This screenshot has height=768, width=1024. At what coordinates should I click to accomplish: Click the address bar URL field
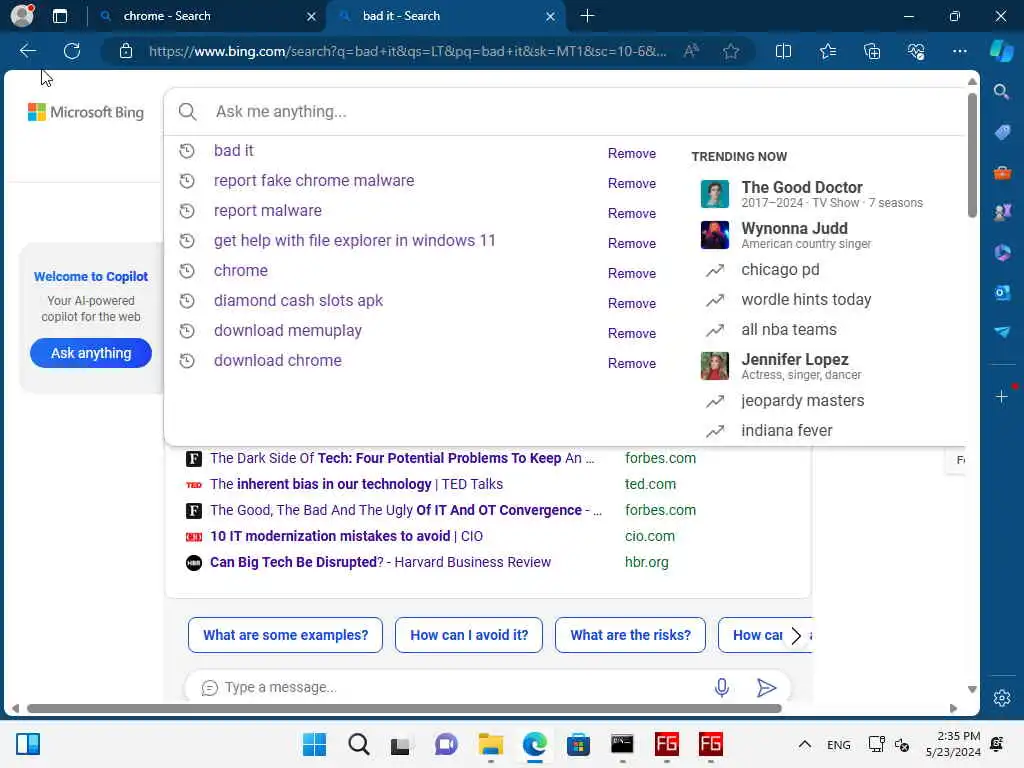point(408,51)
